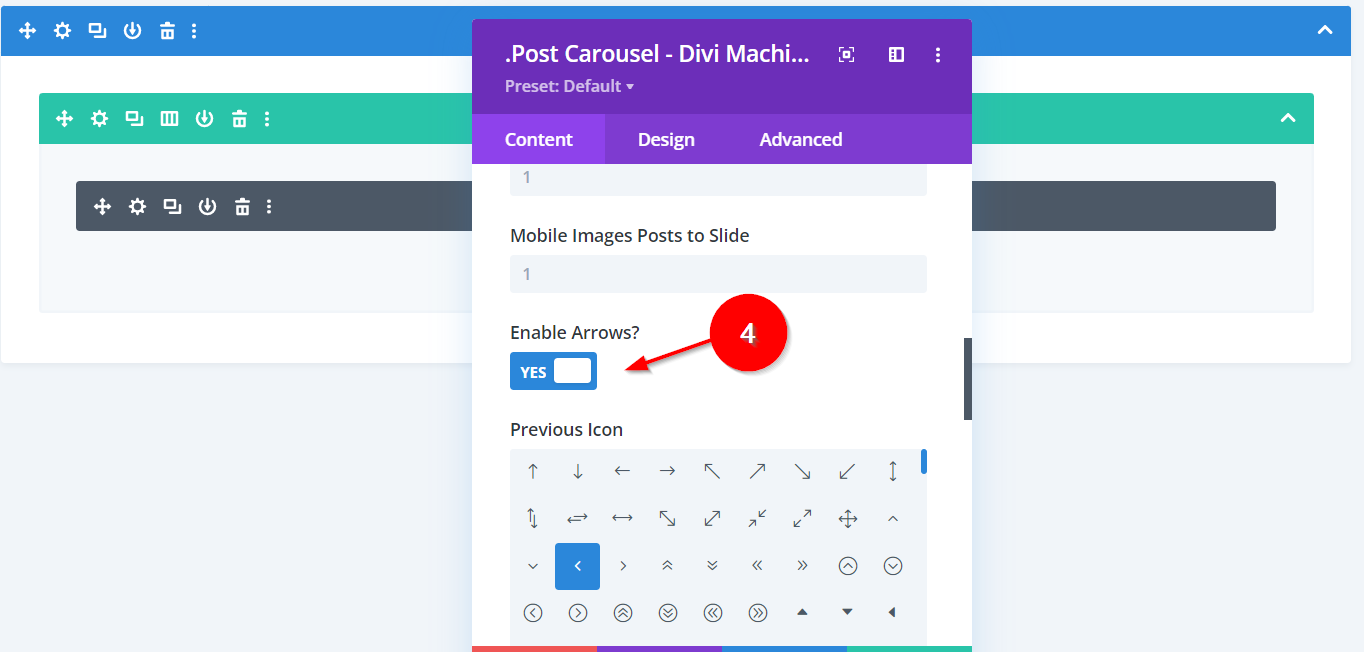Open the expand modal fullscreen icon

coord(846,55)
